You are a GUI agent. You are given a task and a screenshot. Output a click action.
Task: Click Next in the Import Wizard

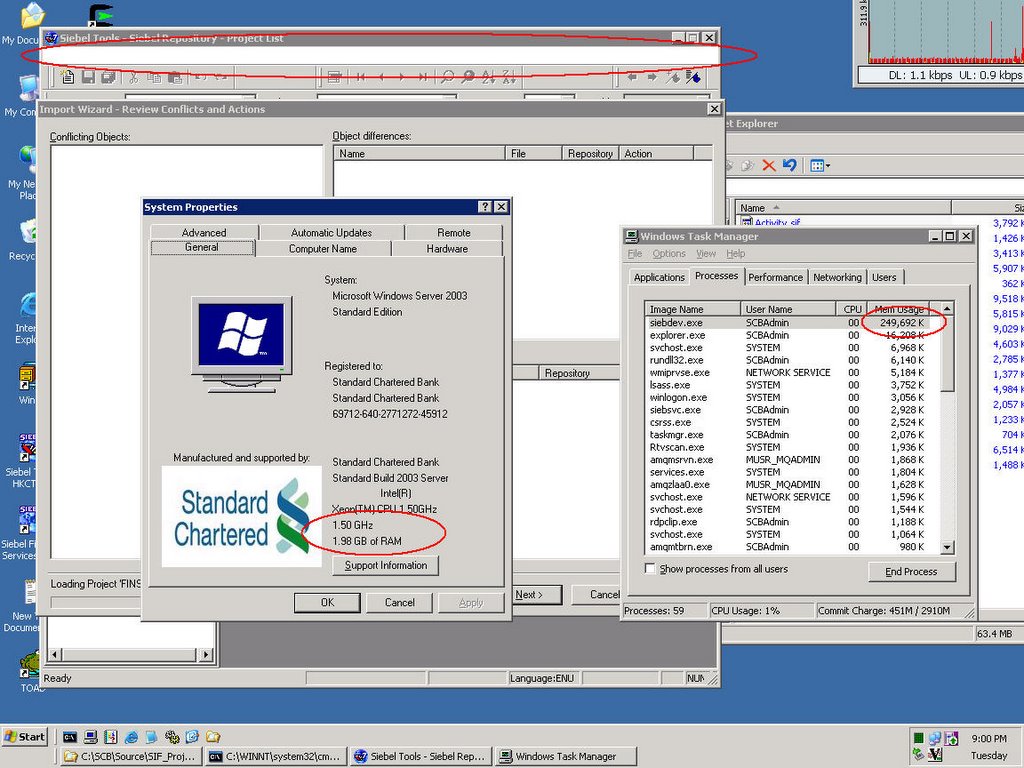(x=538, y=594)
